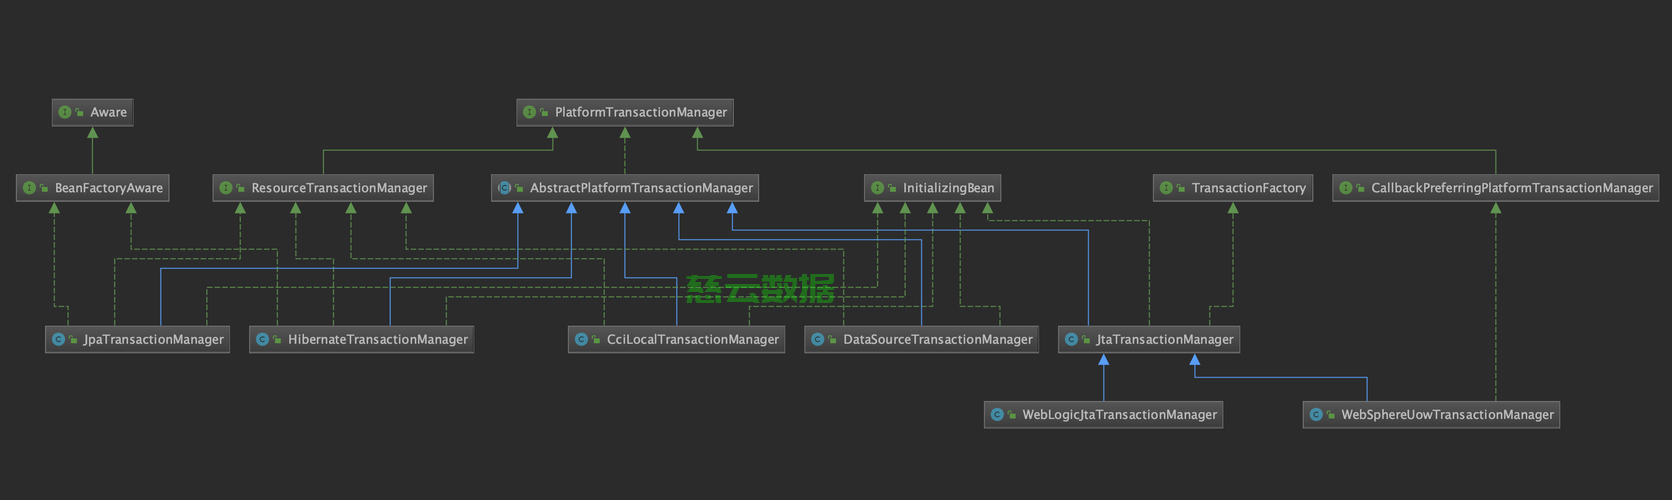Click the class icon beside WebLogicJtaTransactionManager

click(x=997, y=415)
